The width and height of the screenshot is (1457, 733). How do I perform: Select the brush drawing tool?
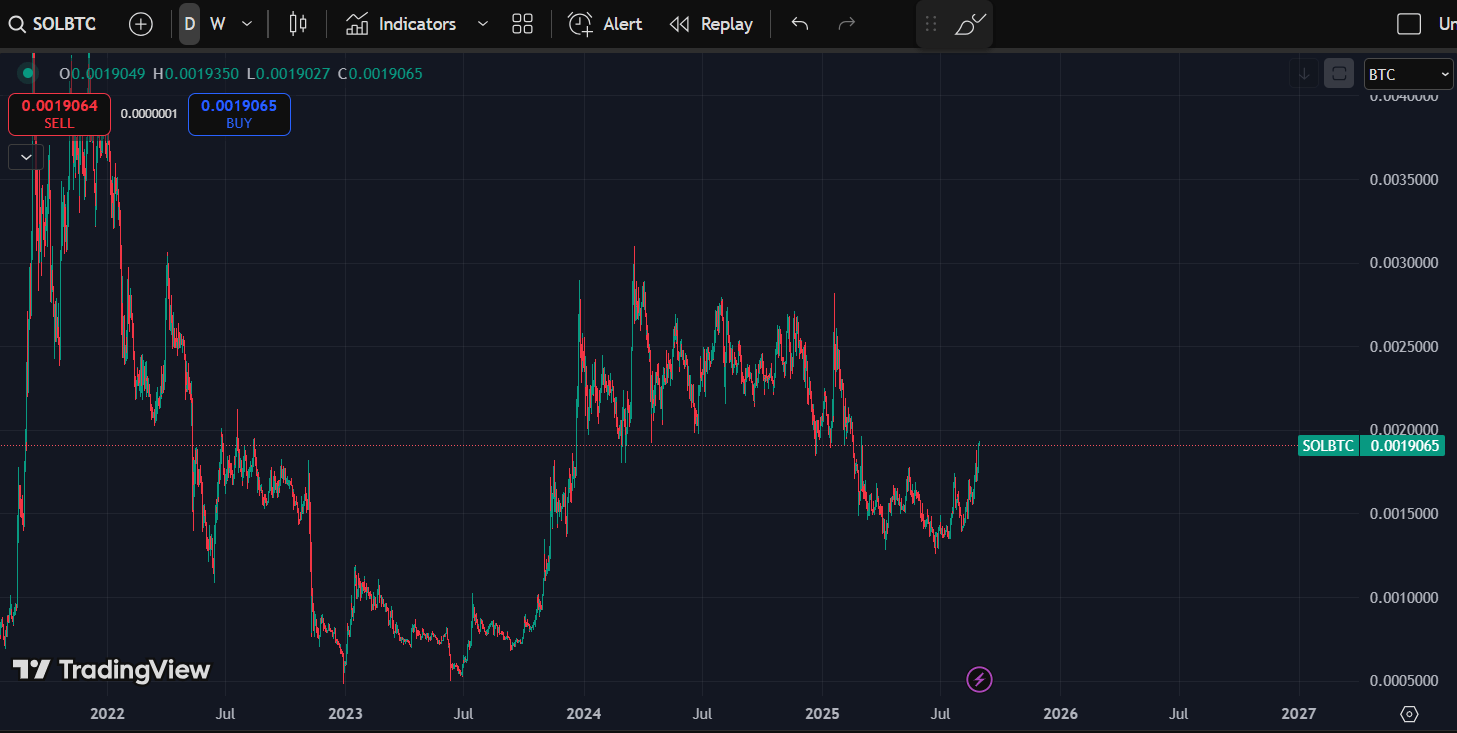[x=970, y=24]
